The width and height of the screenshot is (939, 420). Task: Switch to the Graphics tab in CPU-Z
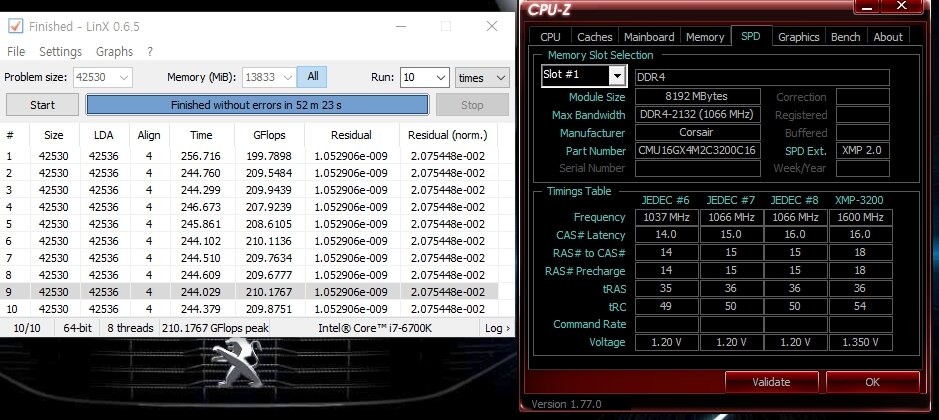pos(798,37)
